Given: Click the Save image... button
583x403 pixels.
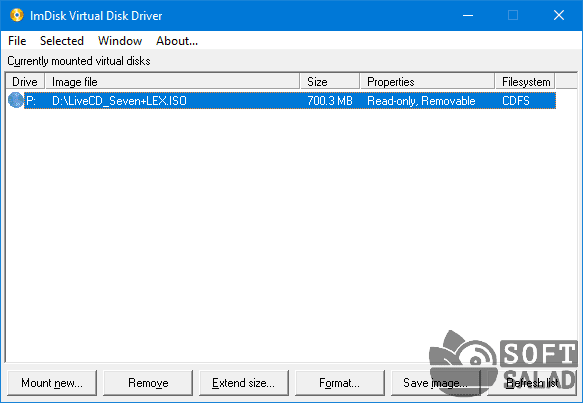Looking at the screenshot, I should [x=436, y=383].
